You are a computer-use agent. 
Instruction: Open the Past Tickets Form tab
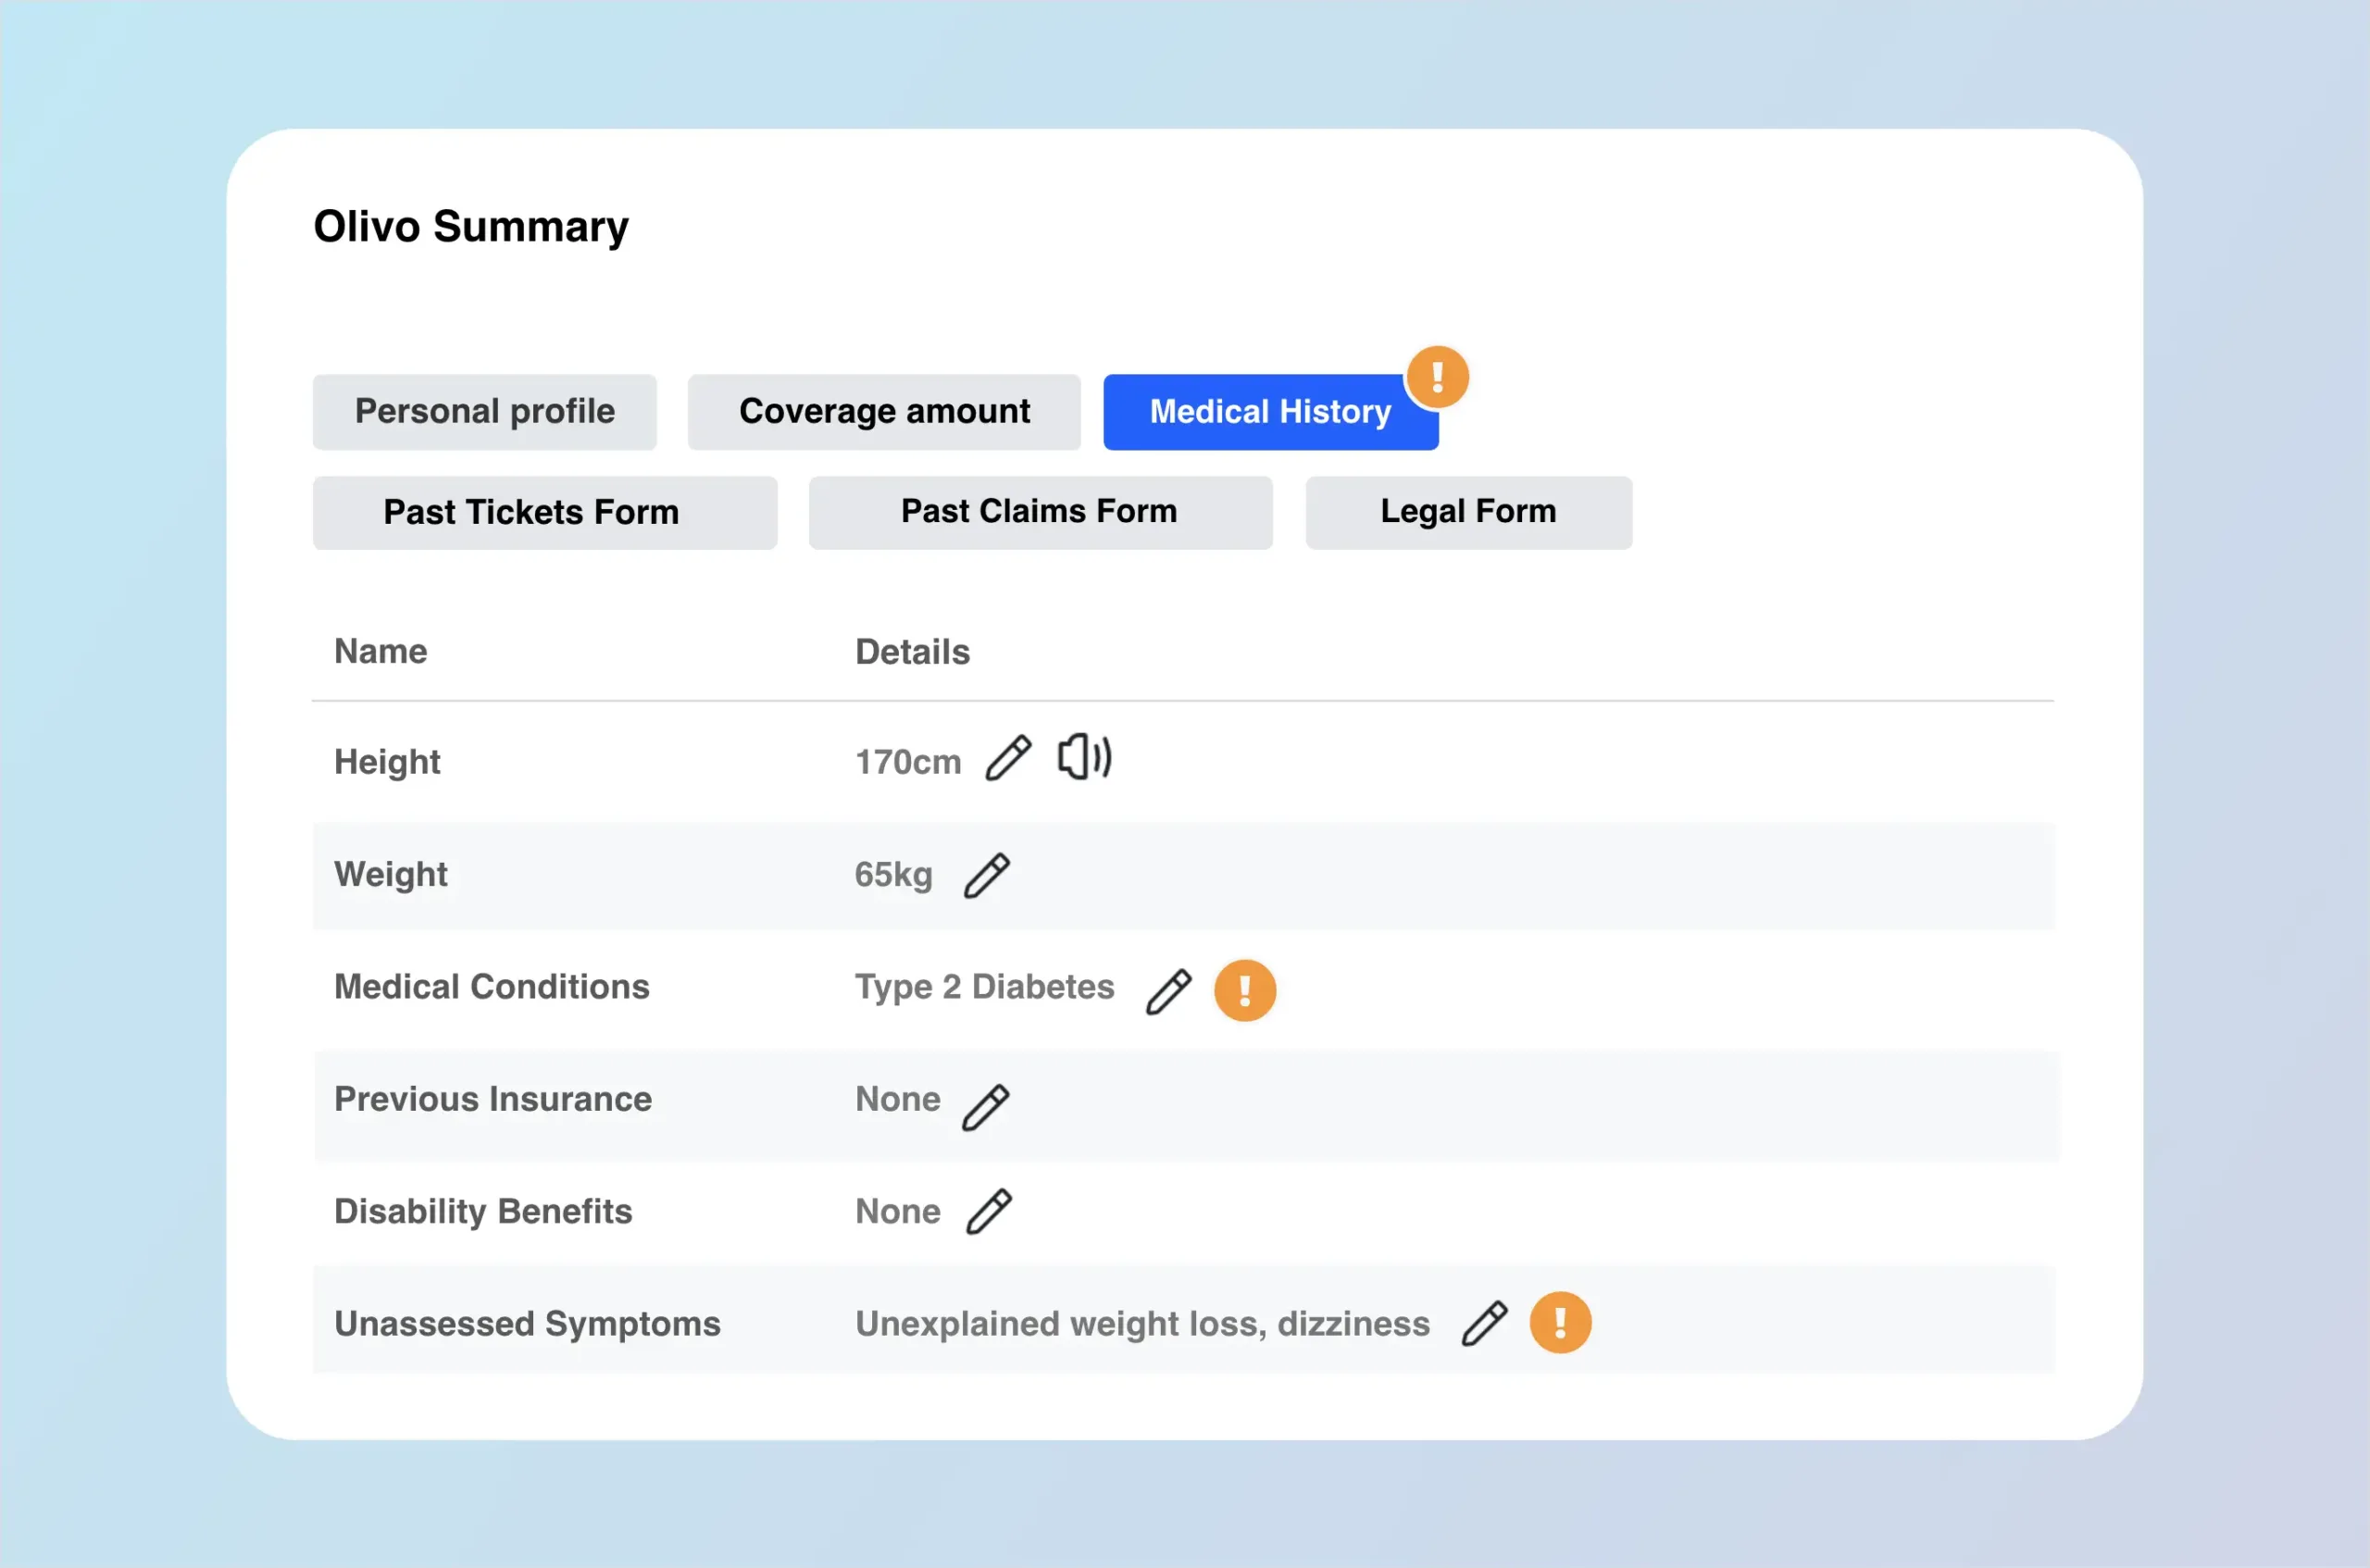tap(544, 513)
